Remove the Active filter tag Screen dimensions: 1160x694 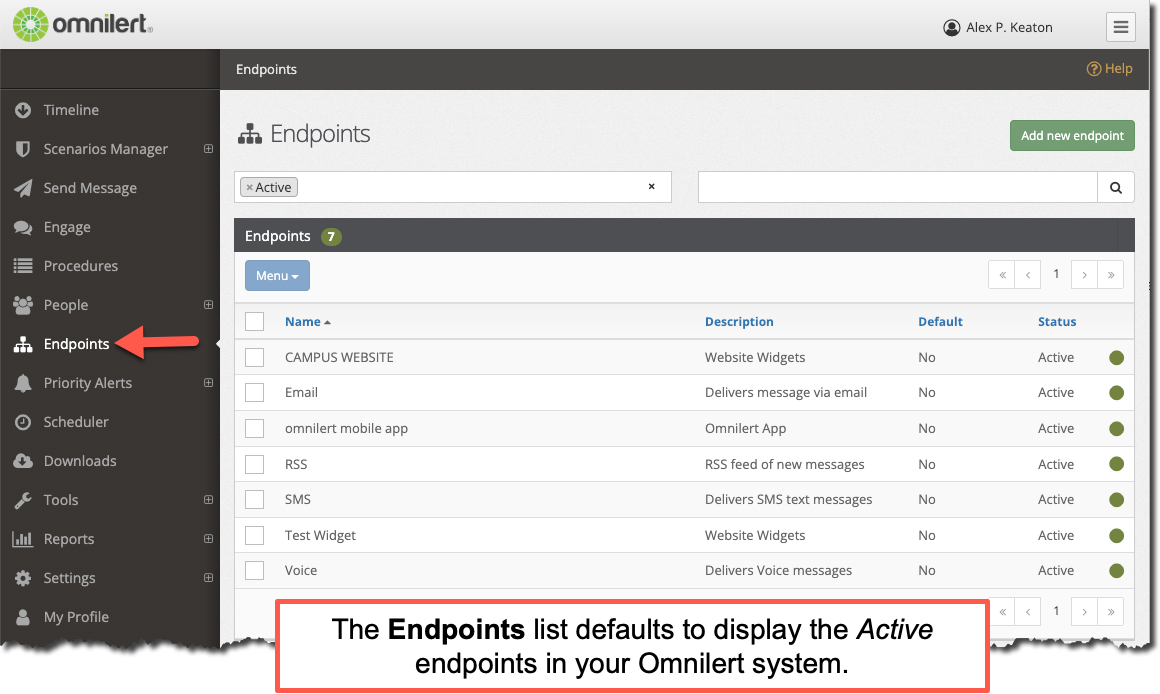pos(249,188)
